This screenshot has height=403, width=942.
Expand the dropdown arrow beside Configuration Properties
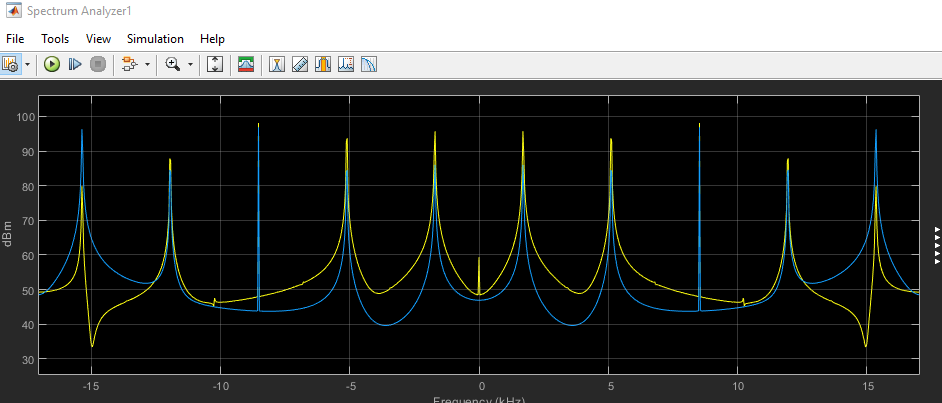pyautogui.click(x=27, y=64)
